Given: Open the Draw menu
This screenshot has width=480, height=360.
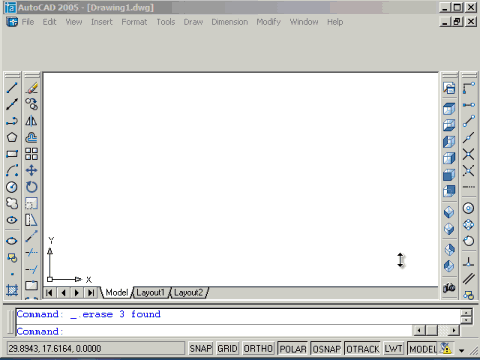Looking at the screenshot, I should (193, 22).
